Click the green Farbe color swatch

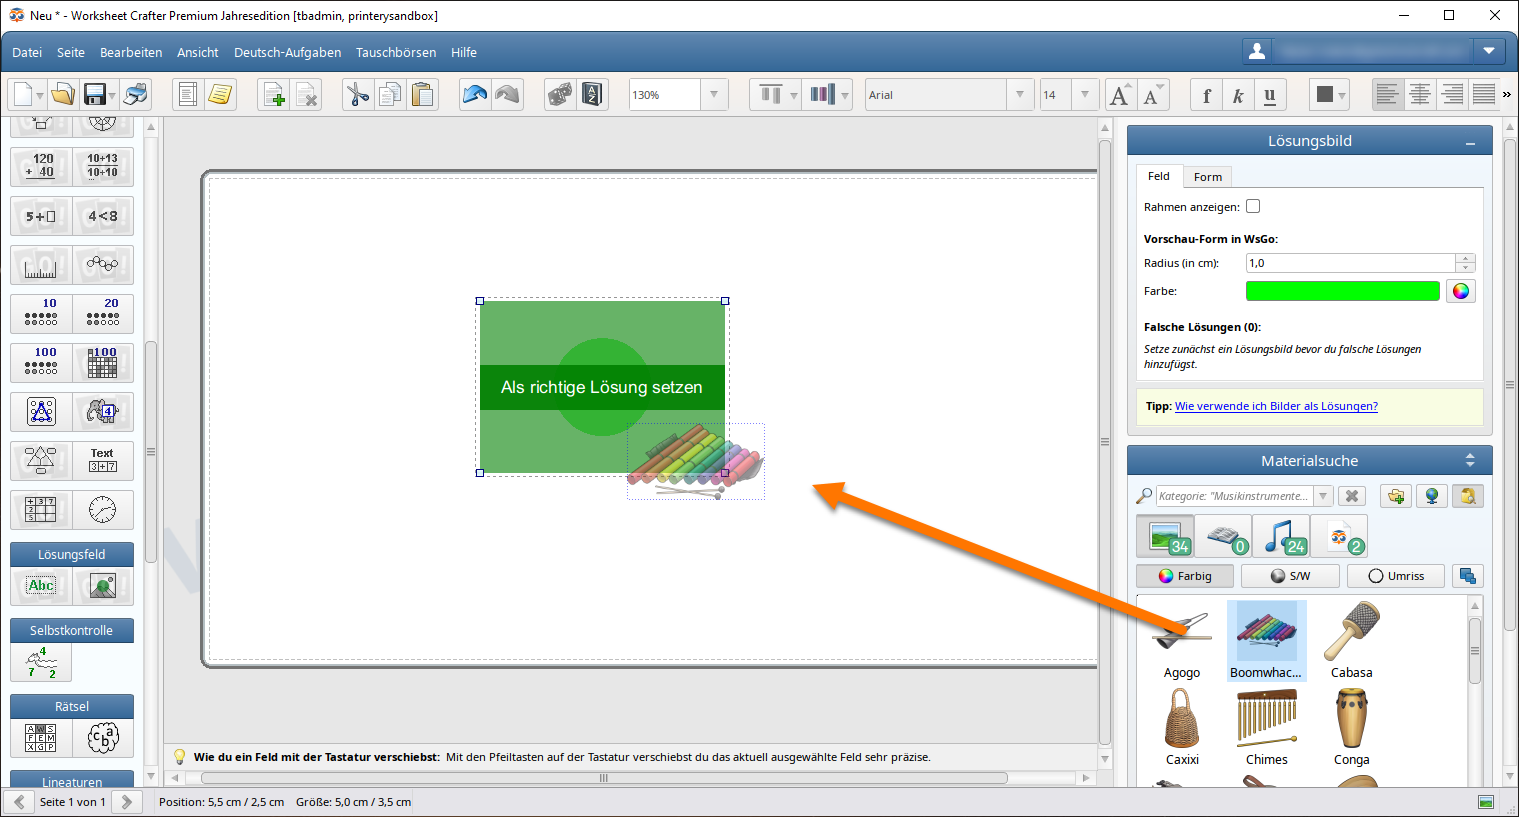[x=1342, y=291]
